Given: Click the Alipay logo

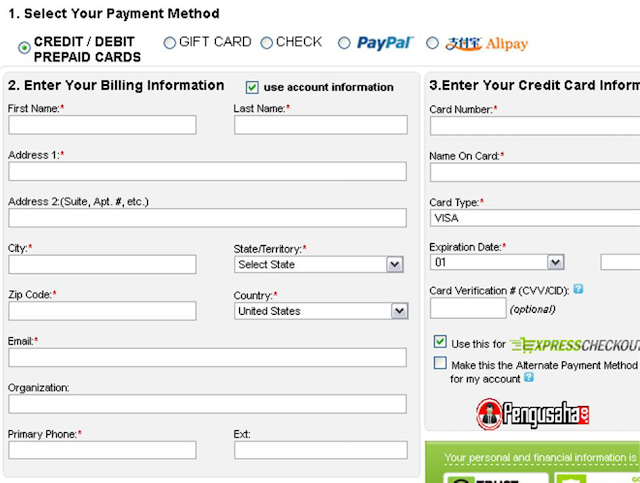Looking at the screenshot, I should click(487, 44).
